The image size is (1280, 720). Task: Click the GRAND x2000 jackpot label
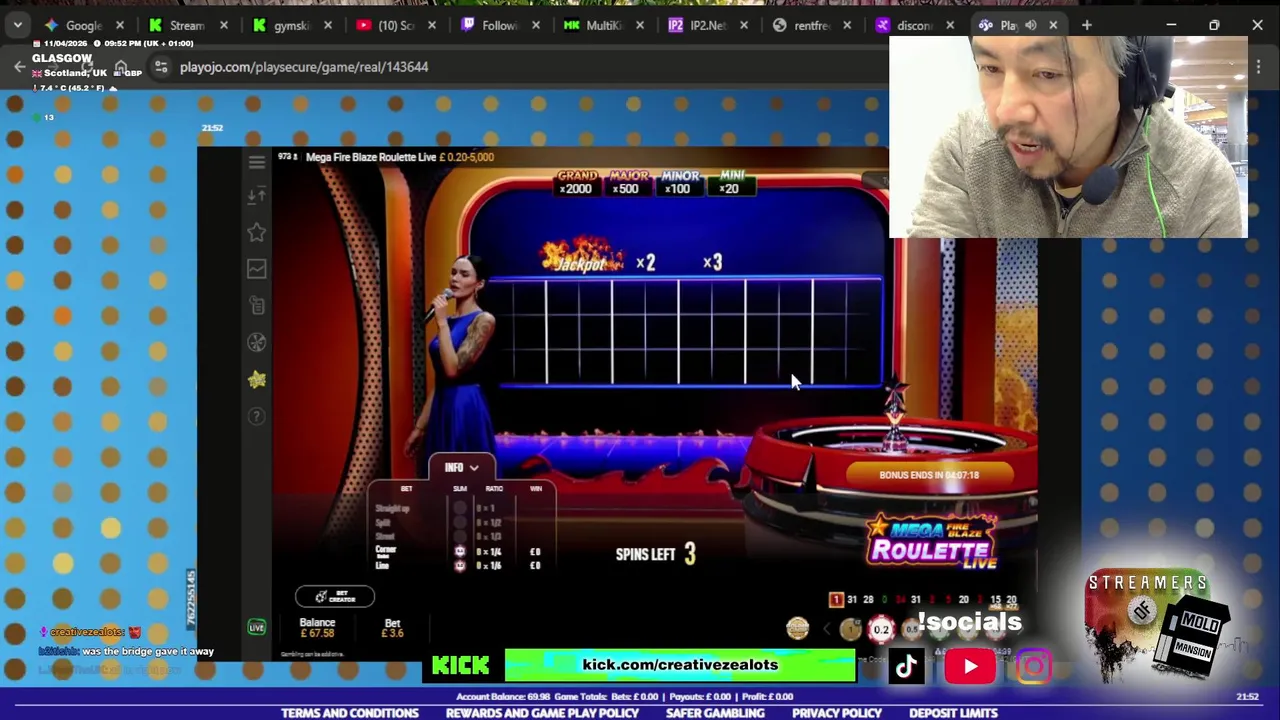pos(577,182)
